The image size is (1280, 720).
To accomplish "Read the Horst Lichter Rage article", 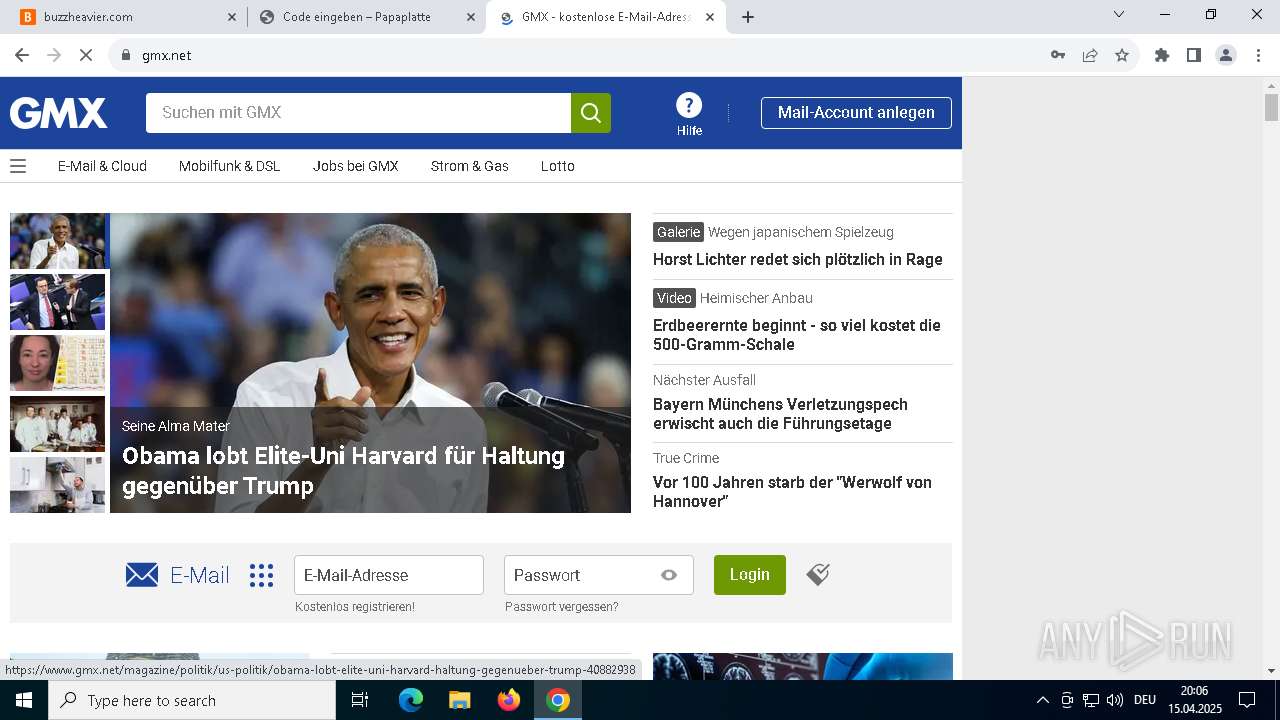I will [797, 259].
